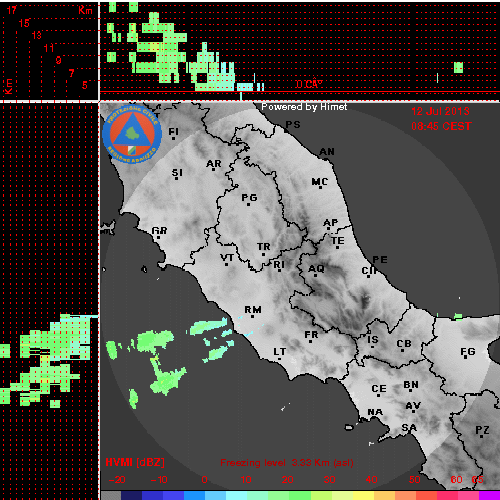Click the 'Km' label in the top-left panel
The image size is (500, 500).
click(85, 10)
